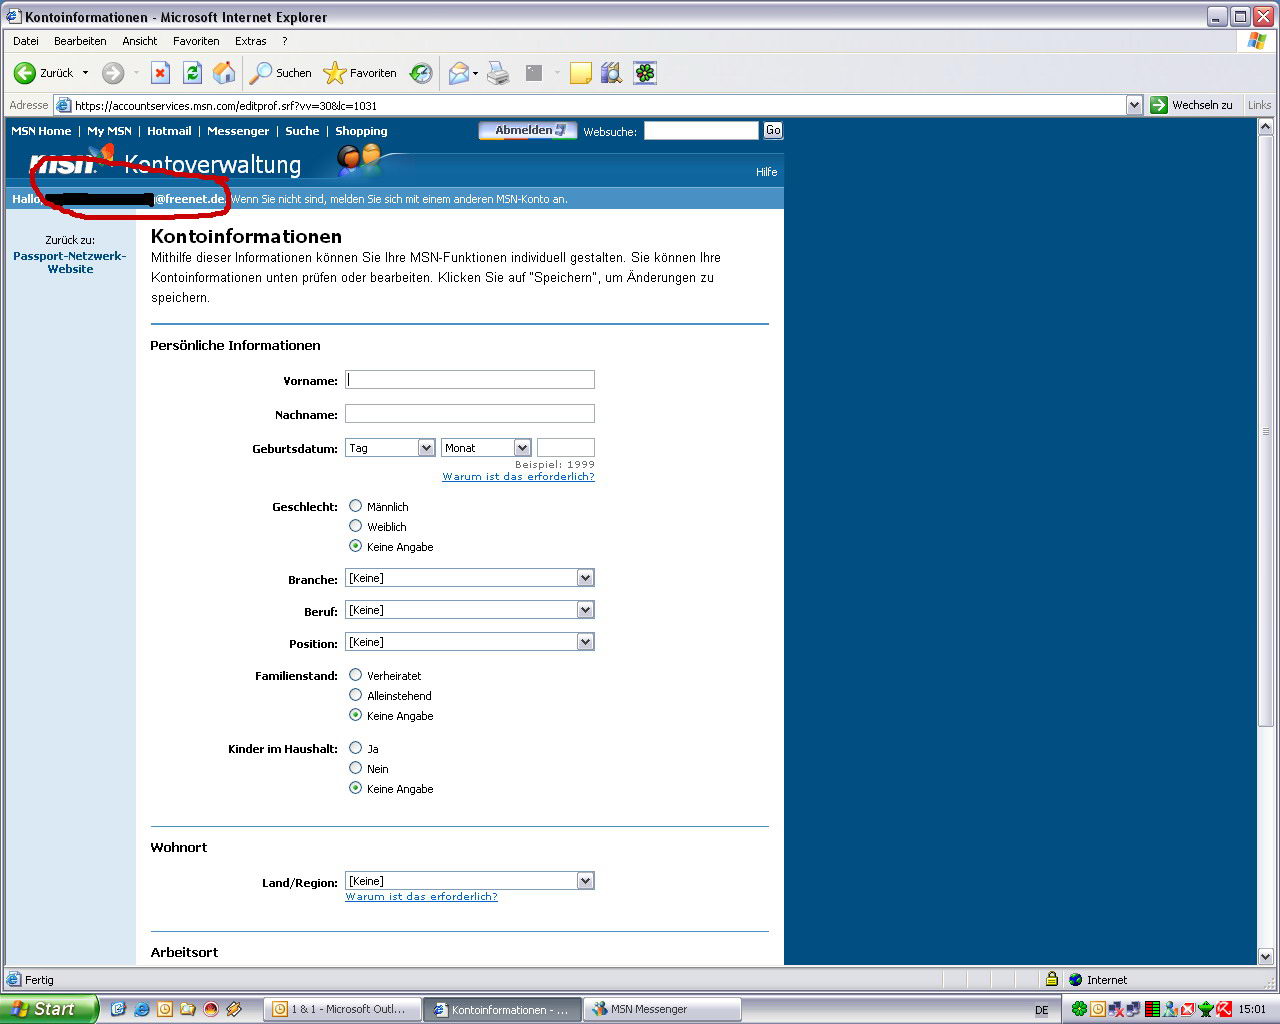
Task: Switch to the MSN Messenger taskbar window
Action: [662, 1009]
